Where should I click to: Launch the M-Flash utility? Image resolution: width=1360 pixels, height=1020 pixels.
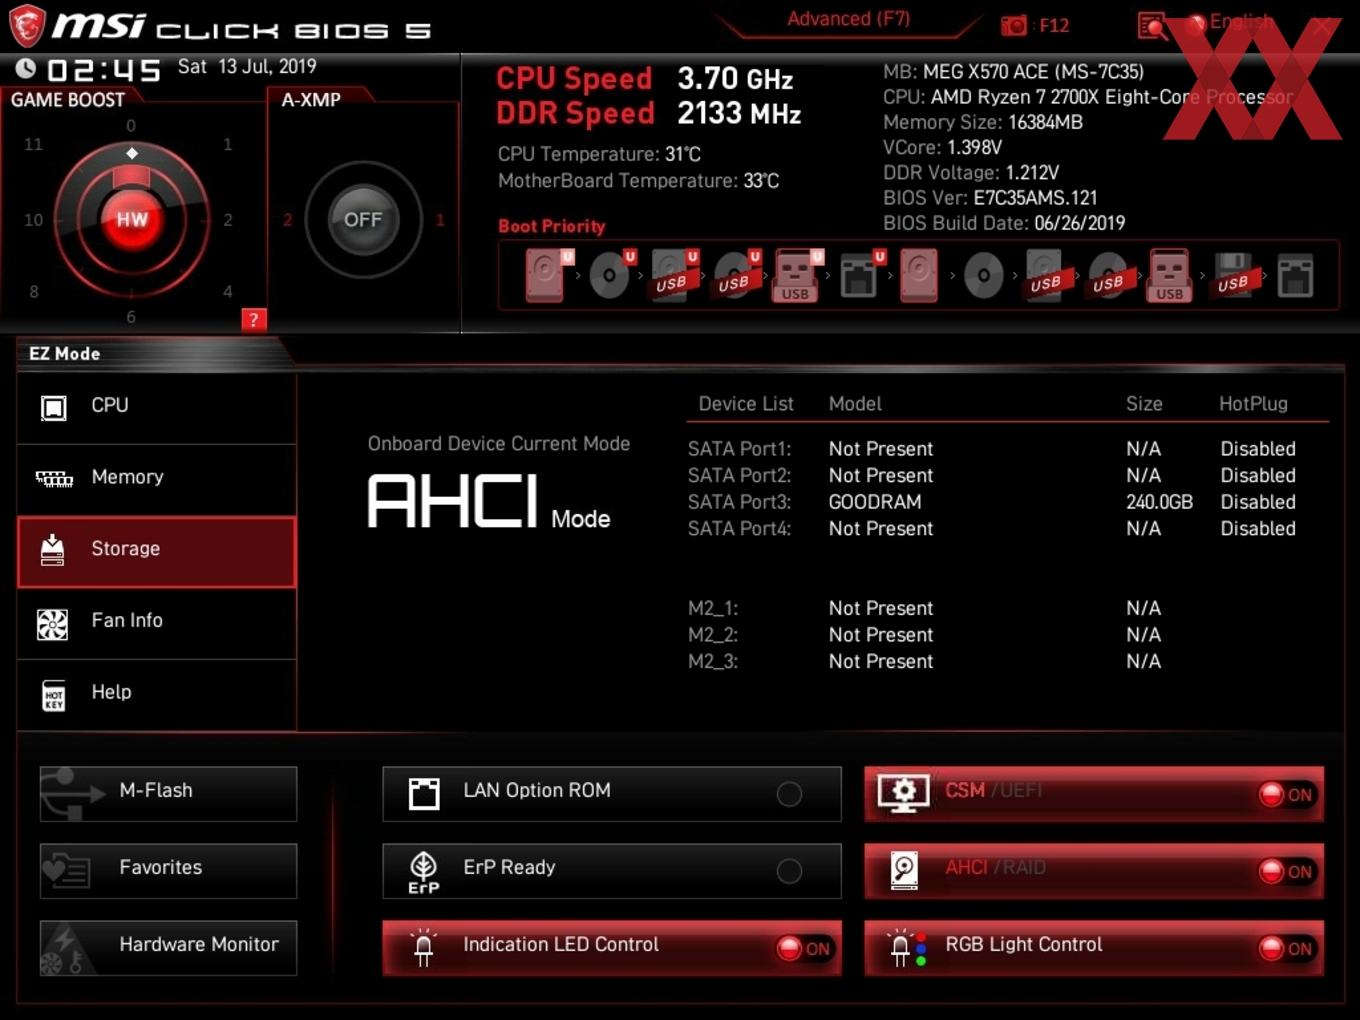click(x=168, y=793)
